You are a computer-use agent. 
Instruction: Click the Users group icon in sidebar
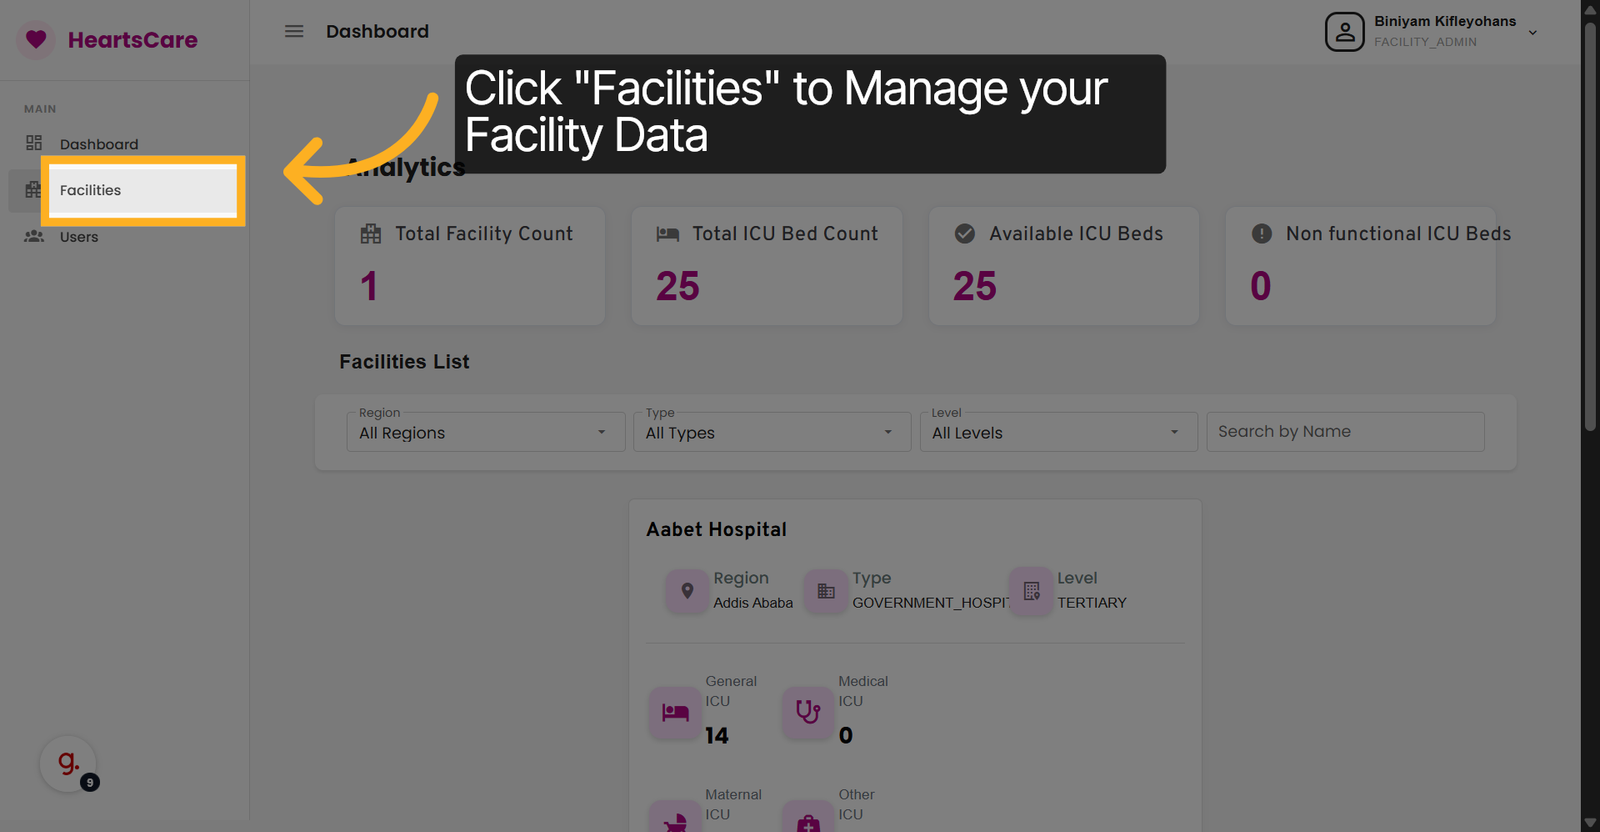pos(34,236)
